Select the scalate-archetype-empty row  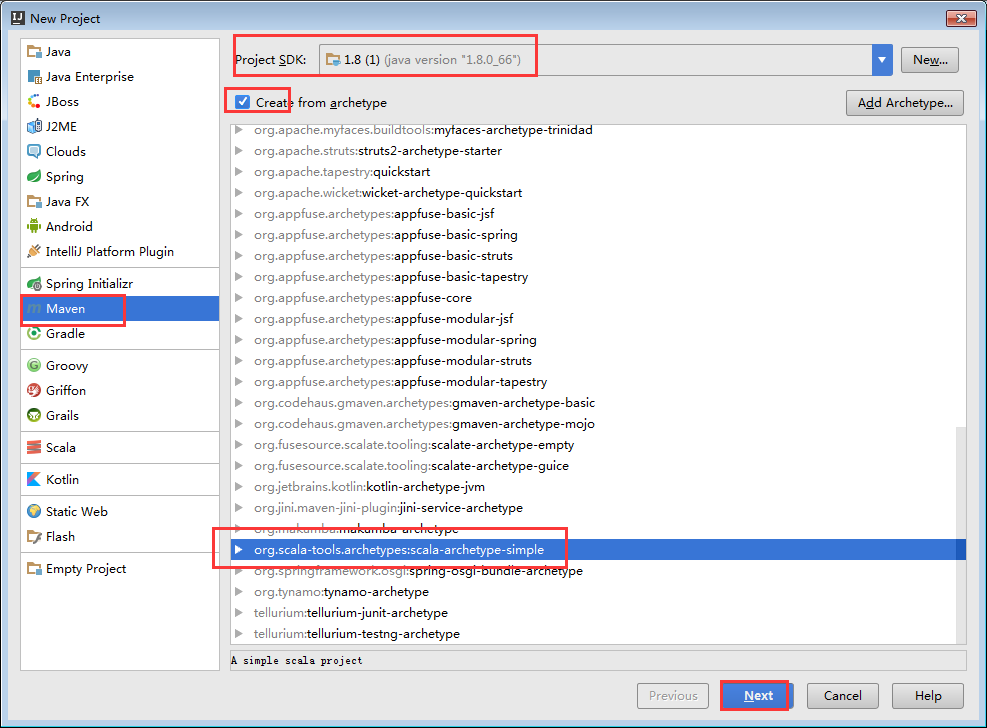pos(598,445)
